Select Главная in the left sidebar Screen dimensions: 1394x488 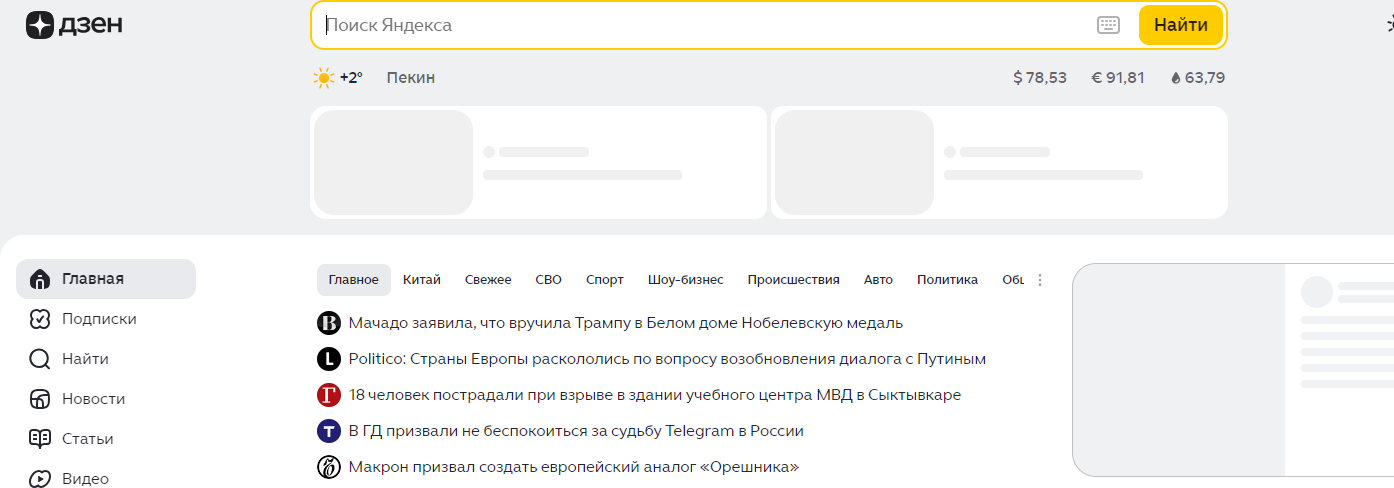click(x=93, y=279)
